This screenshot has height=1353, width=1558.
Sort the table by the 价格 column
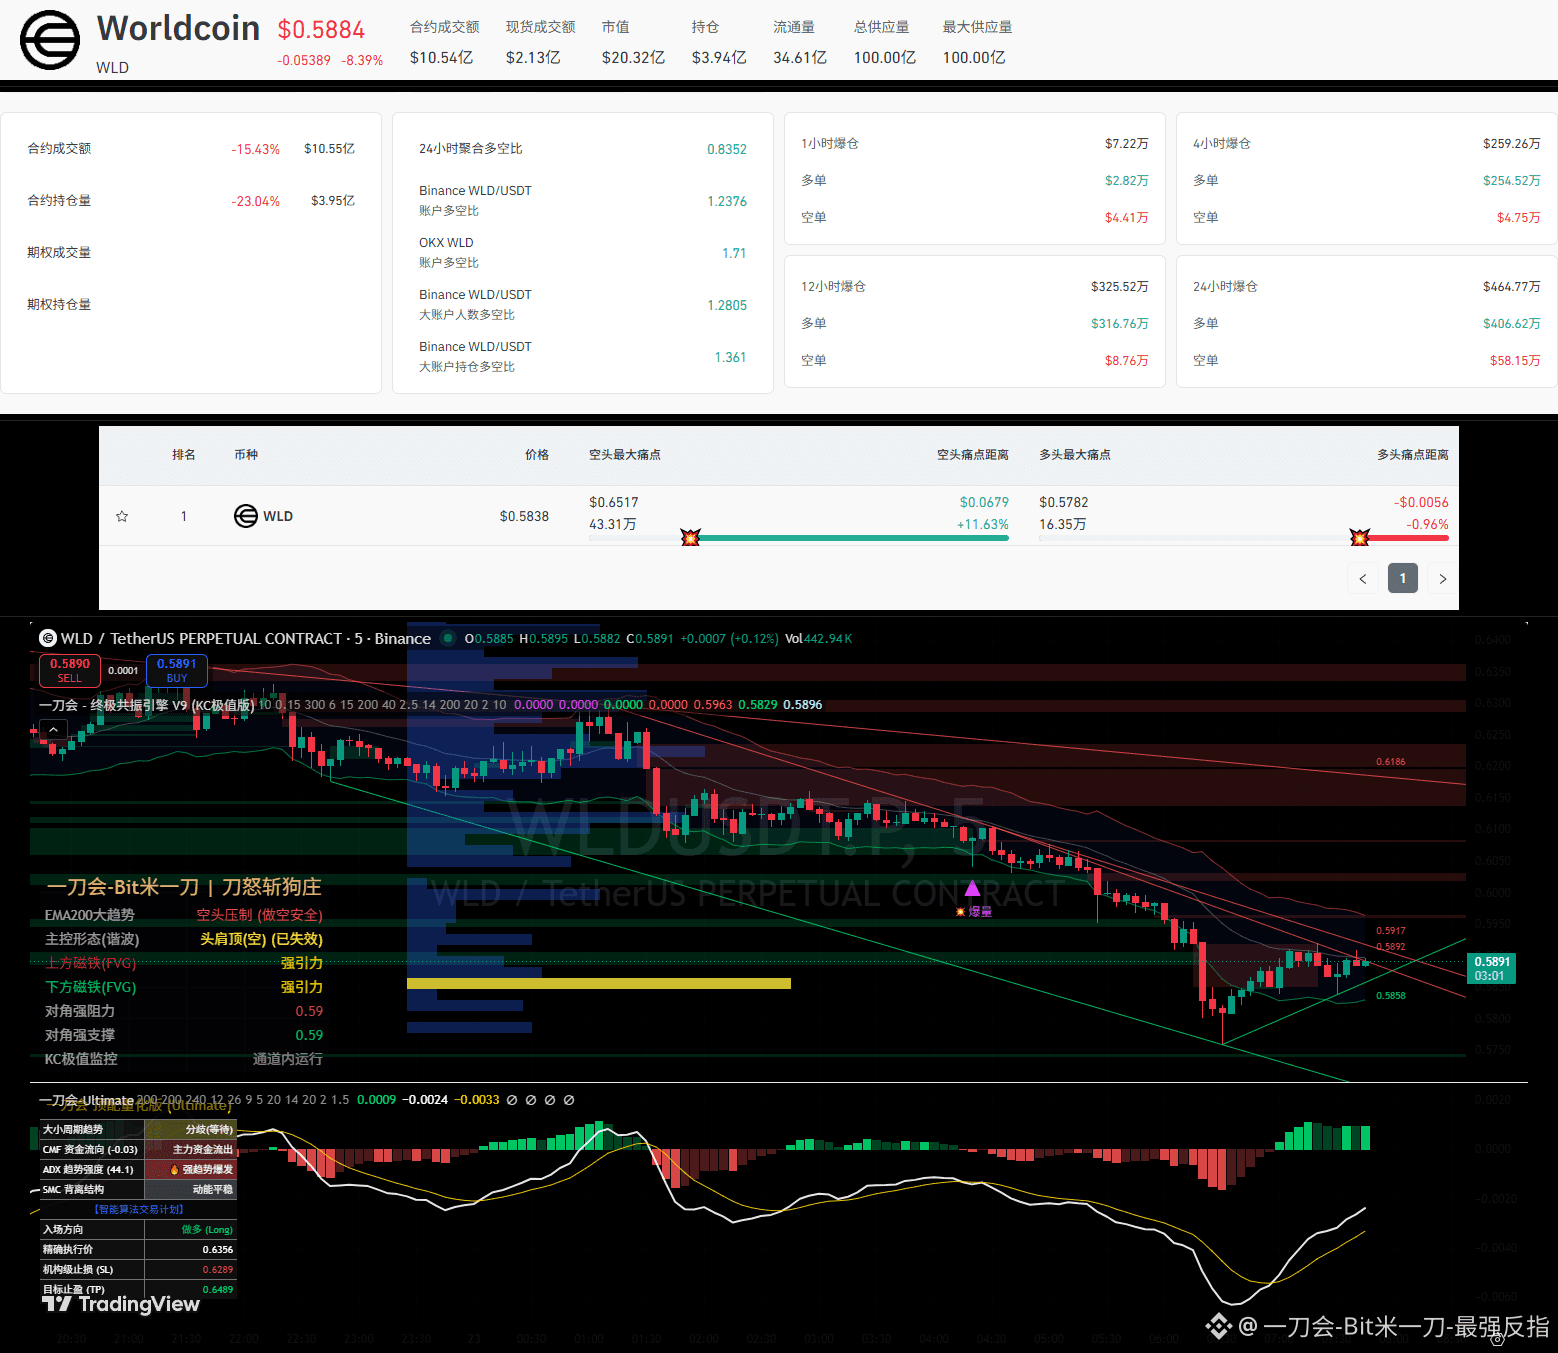pos(537,455)
